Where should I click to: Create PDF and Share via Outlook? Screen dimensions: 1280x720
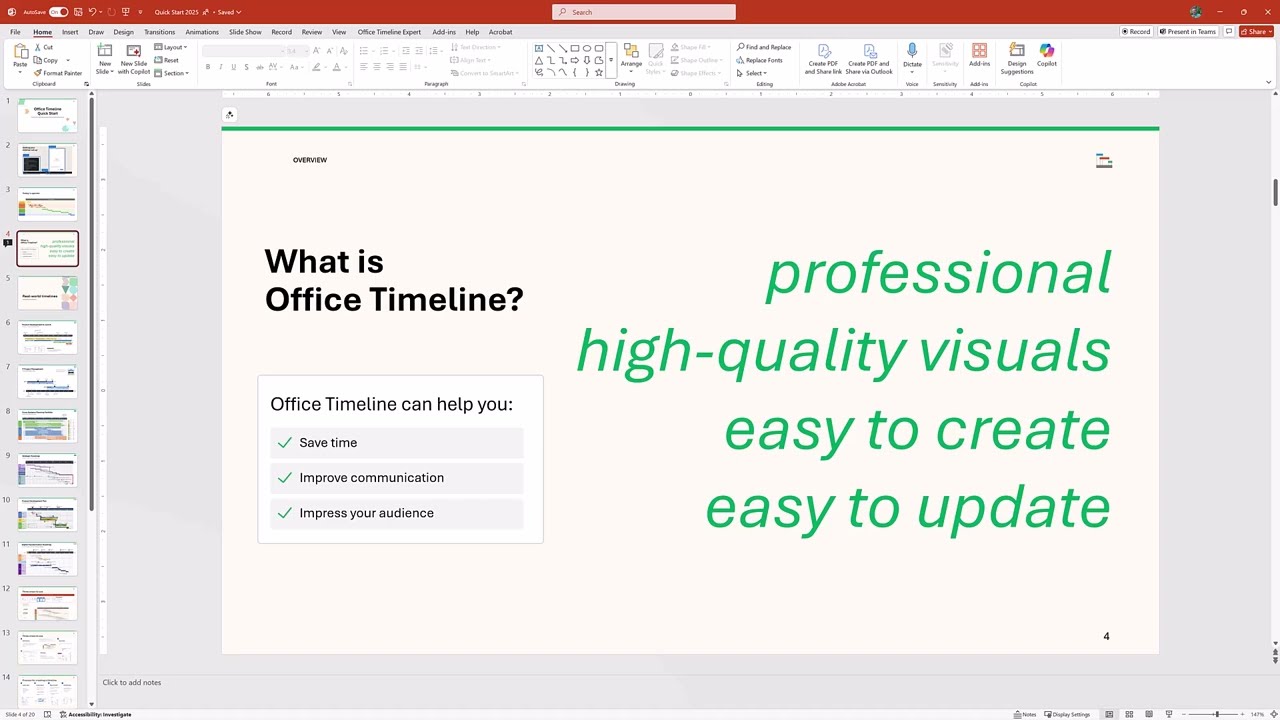pyautogui.click(x=869, y=59)
